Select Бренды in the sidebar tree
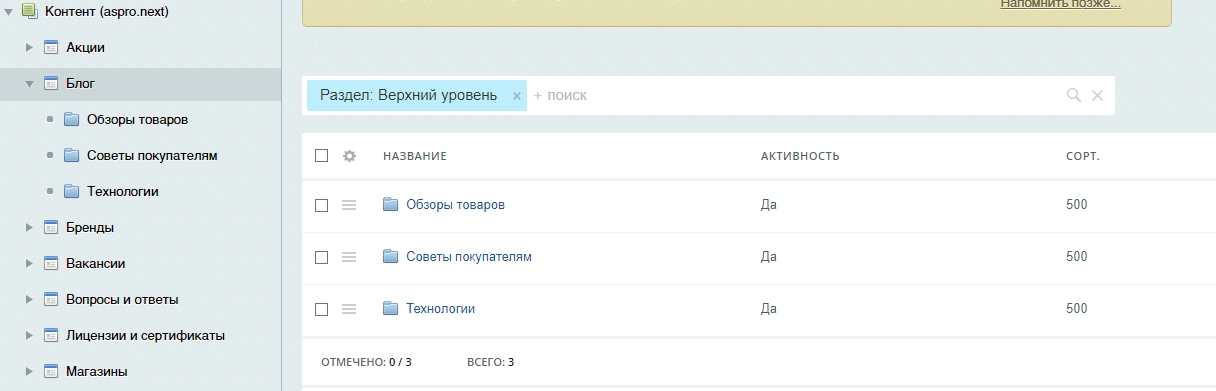Screen dimensions: 1216x391 (90, 227)
